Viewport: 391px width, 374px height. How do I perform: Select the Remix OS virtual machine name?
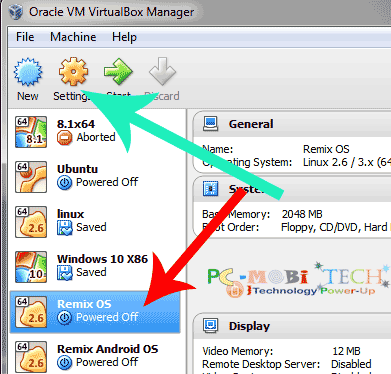84,304
